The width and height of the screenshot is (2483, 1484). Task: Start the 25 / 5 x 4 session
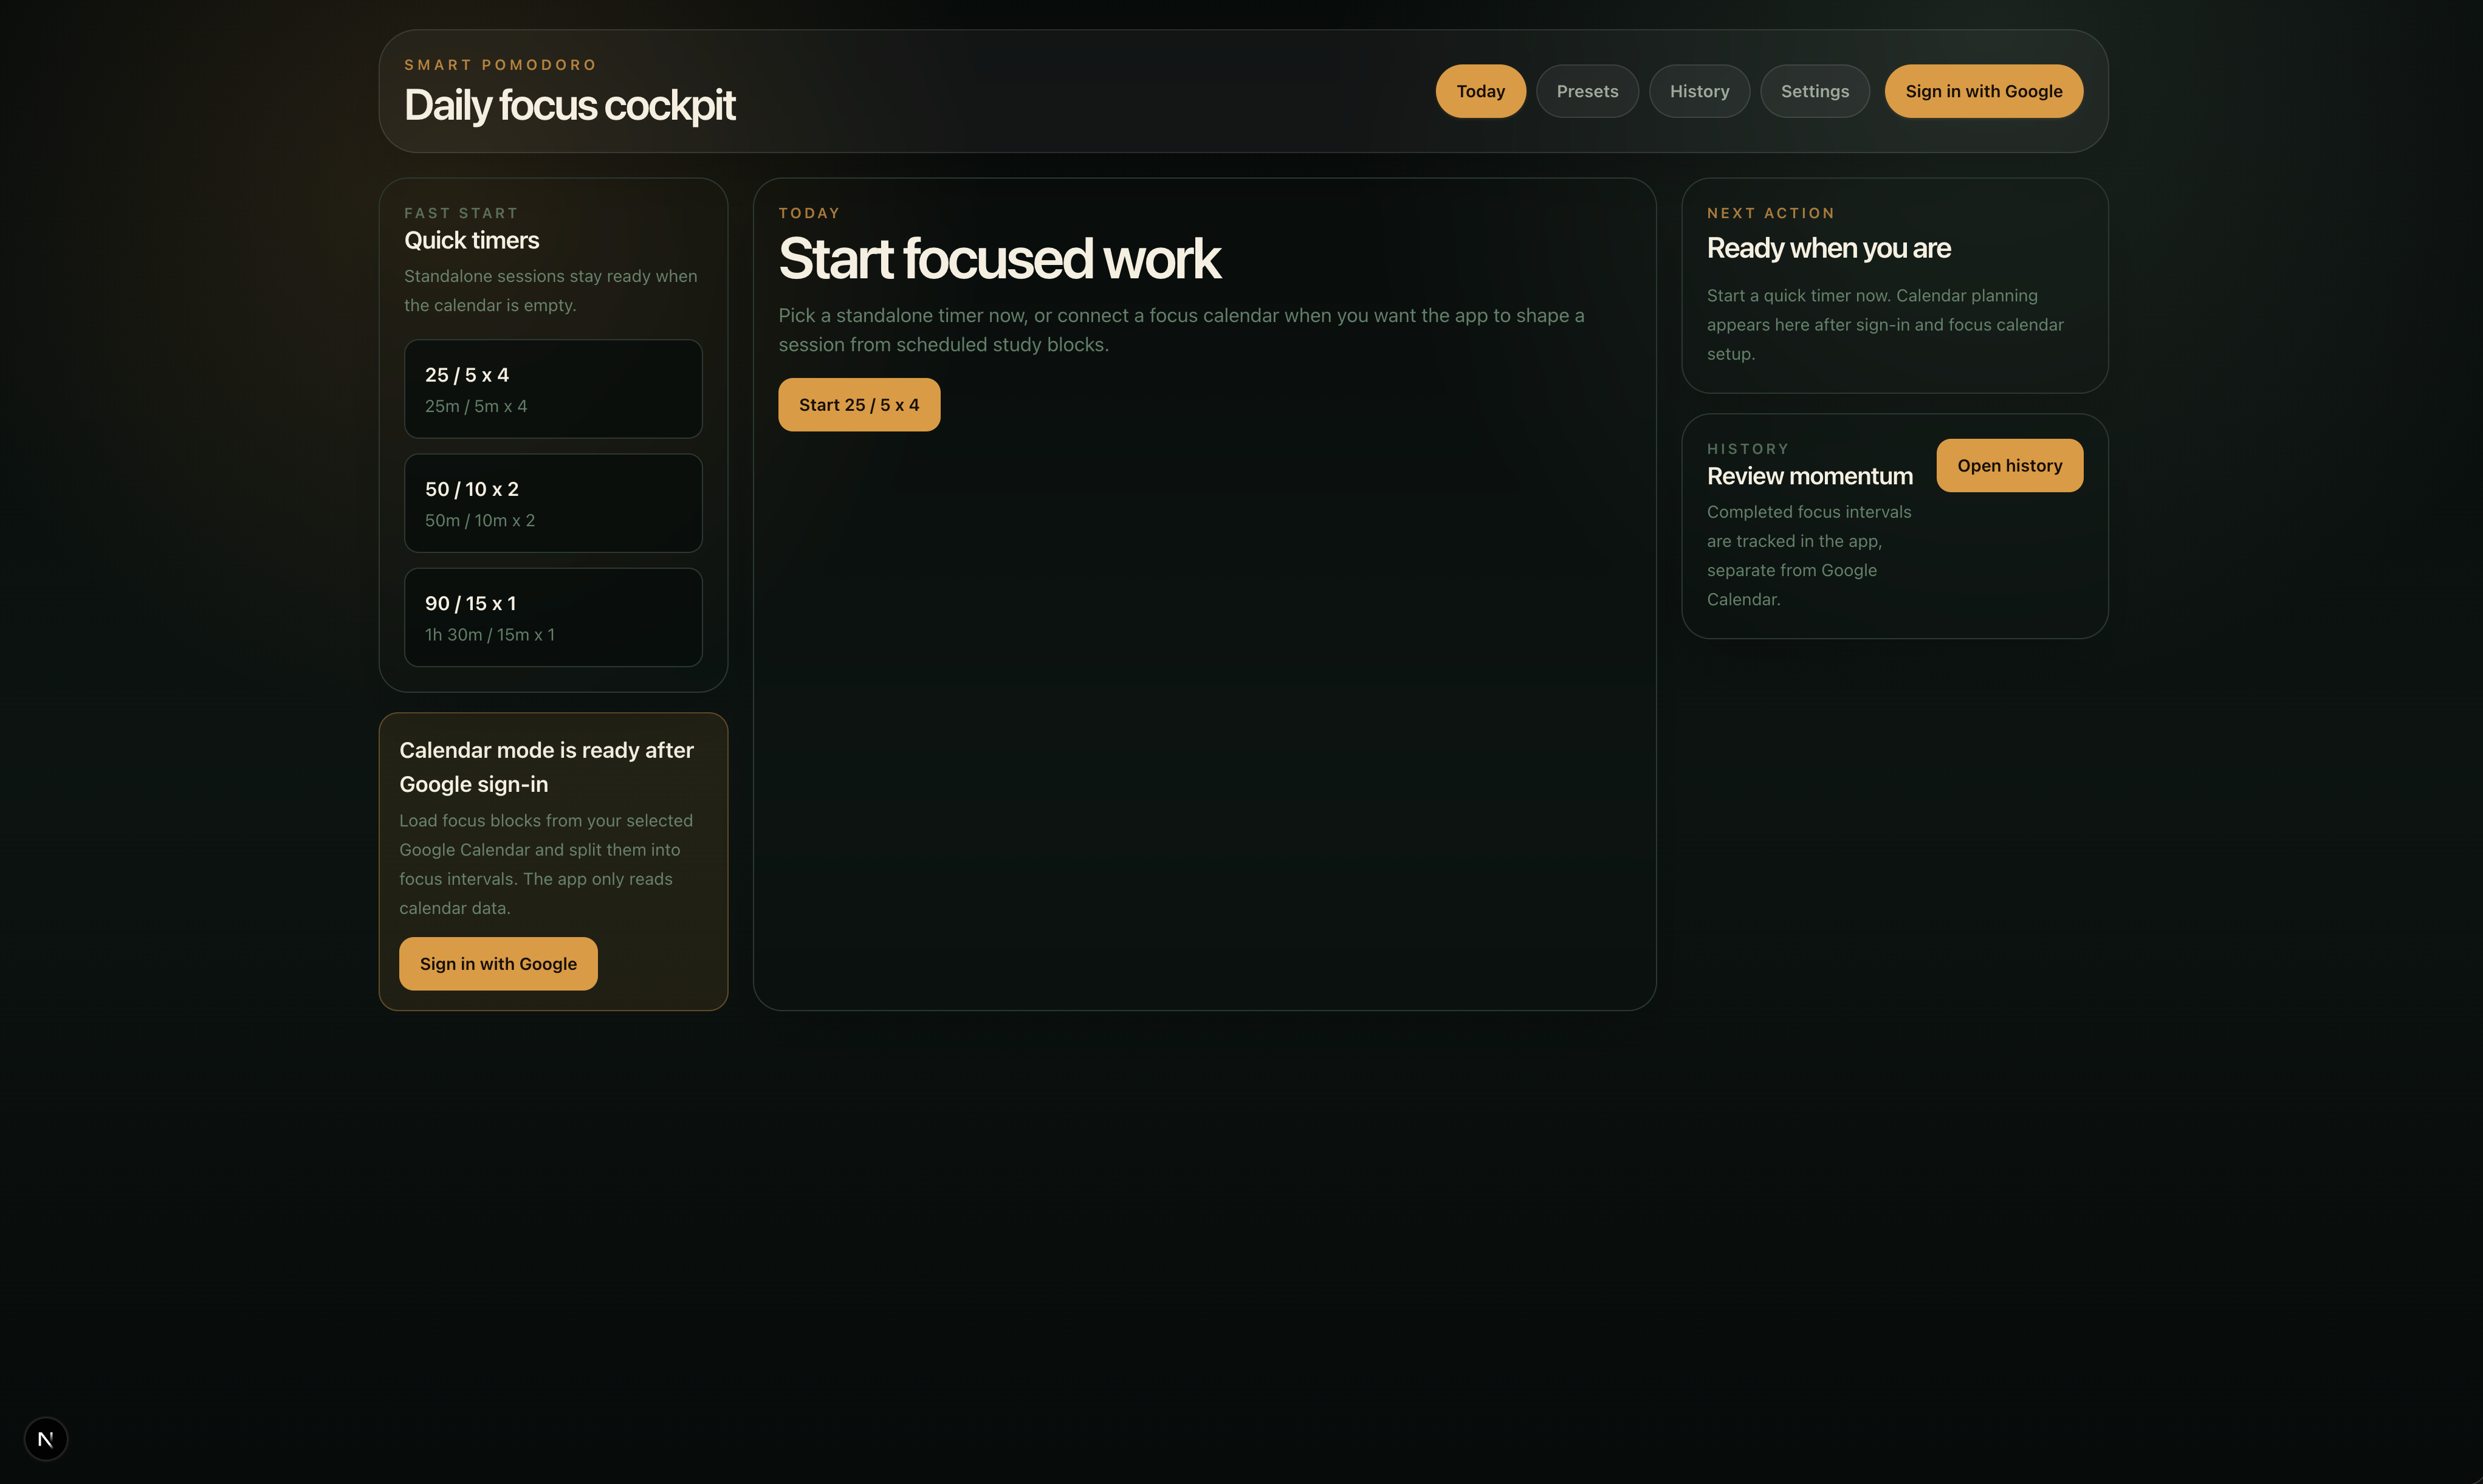[x=859, y=405]
